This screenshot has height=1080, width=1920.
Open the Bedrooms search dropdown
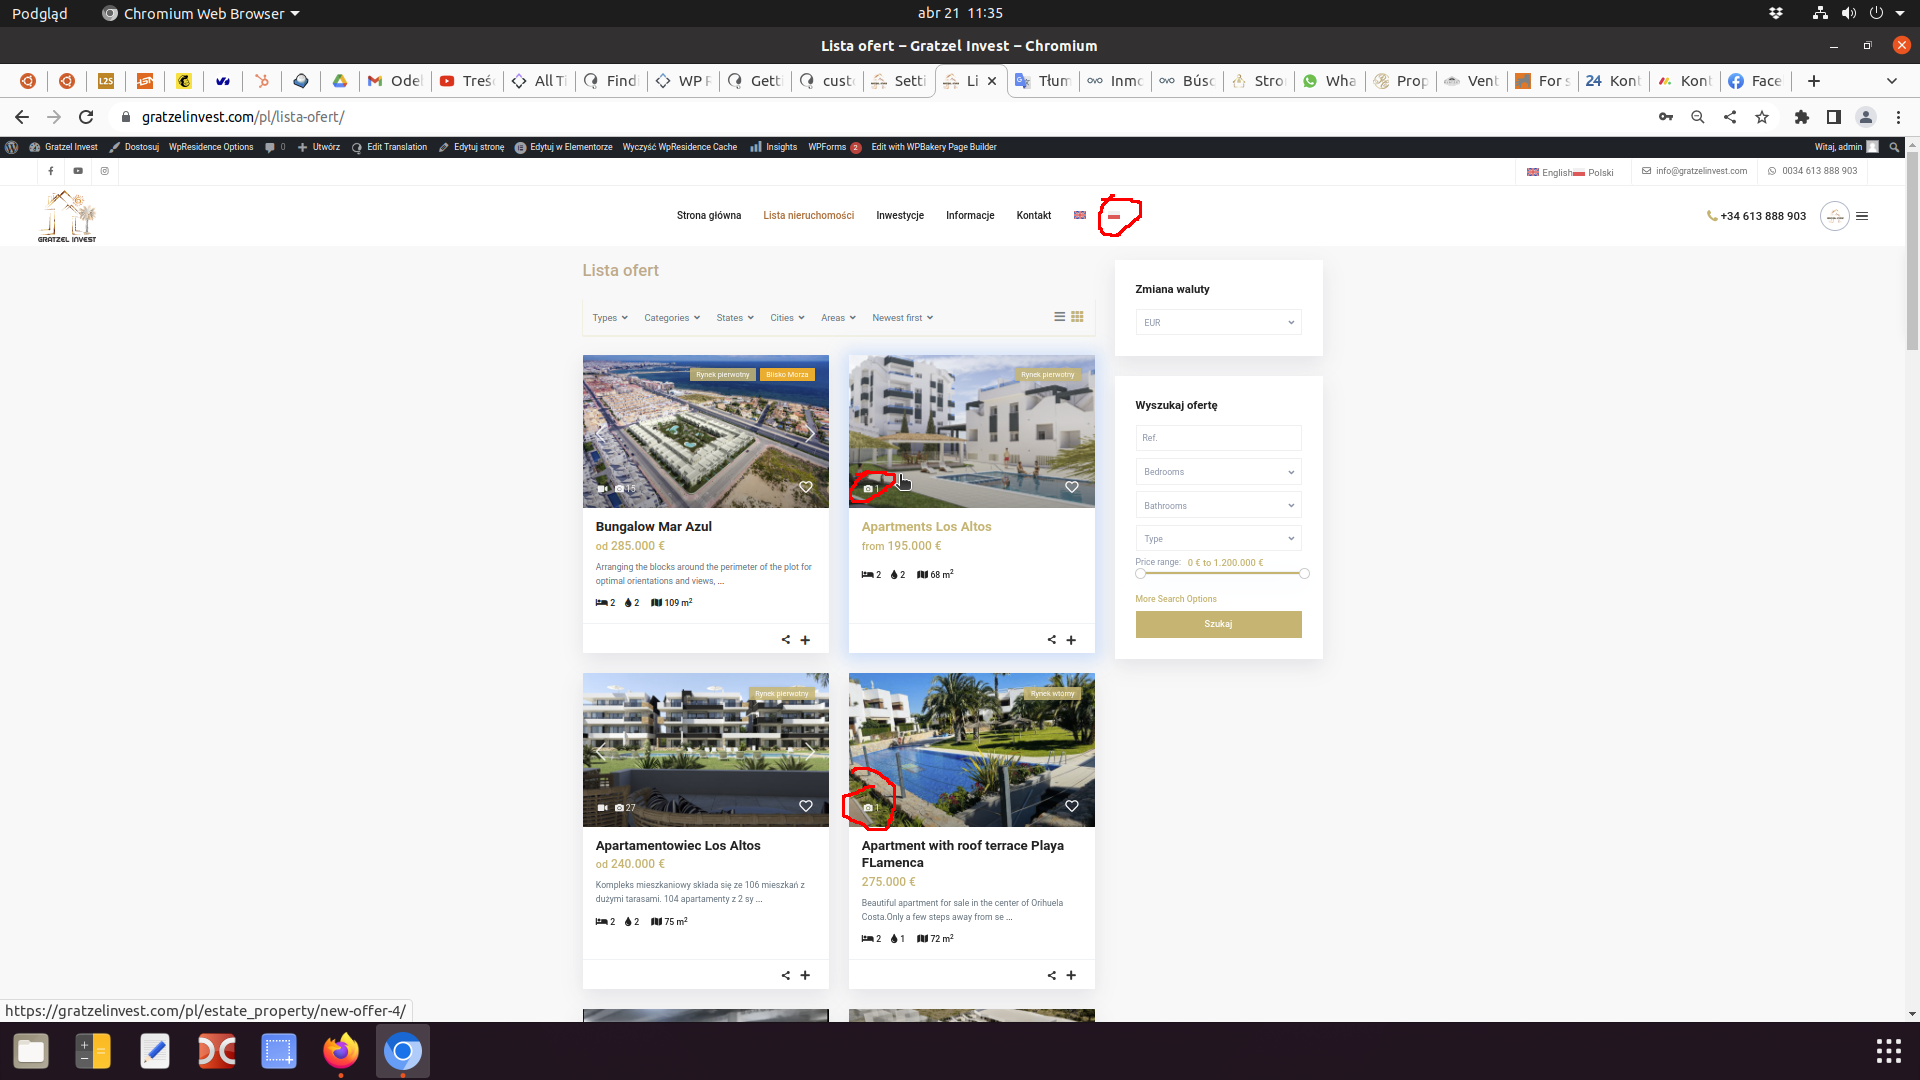point(1218,472)
